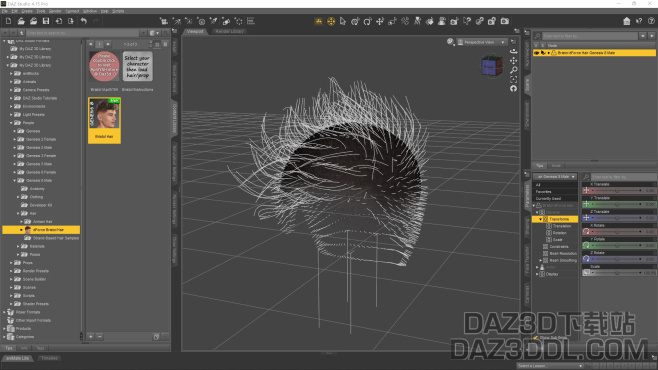Screen dimensions: 658x370
Task: Toggle visibility eye of Bristol dForce Hair
Action: [536, 53]
